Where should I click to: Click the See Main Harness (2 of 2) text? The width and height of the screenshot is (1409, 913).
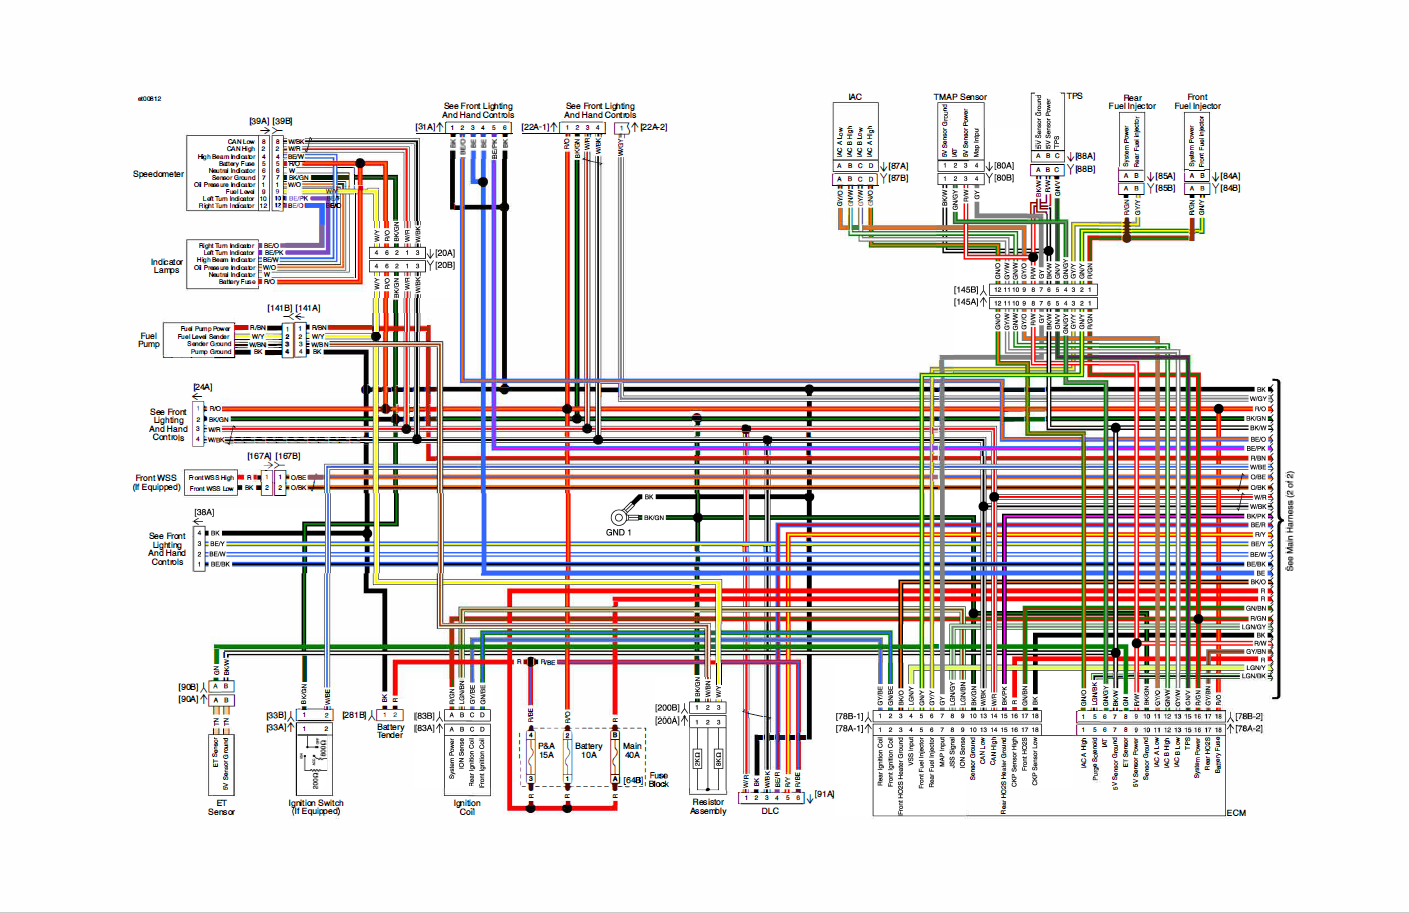pyautogui.click(x=1290, y=521)
